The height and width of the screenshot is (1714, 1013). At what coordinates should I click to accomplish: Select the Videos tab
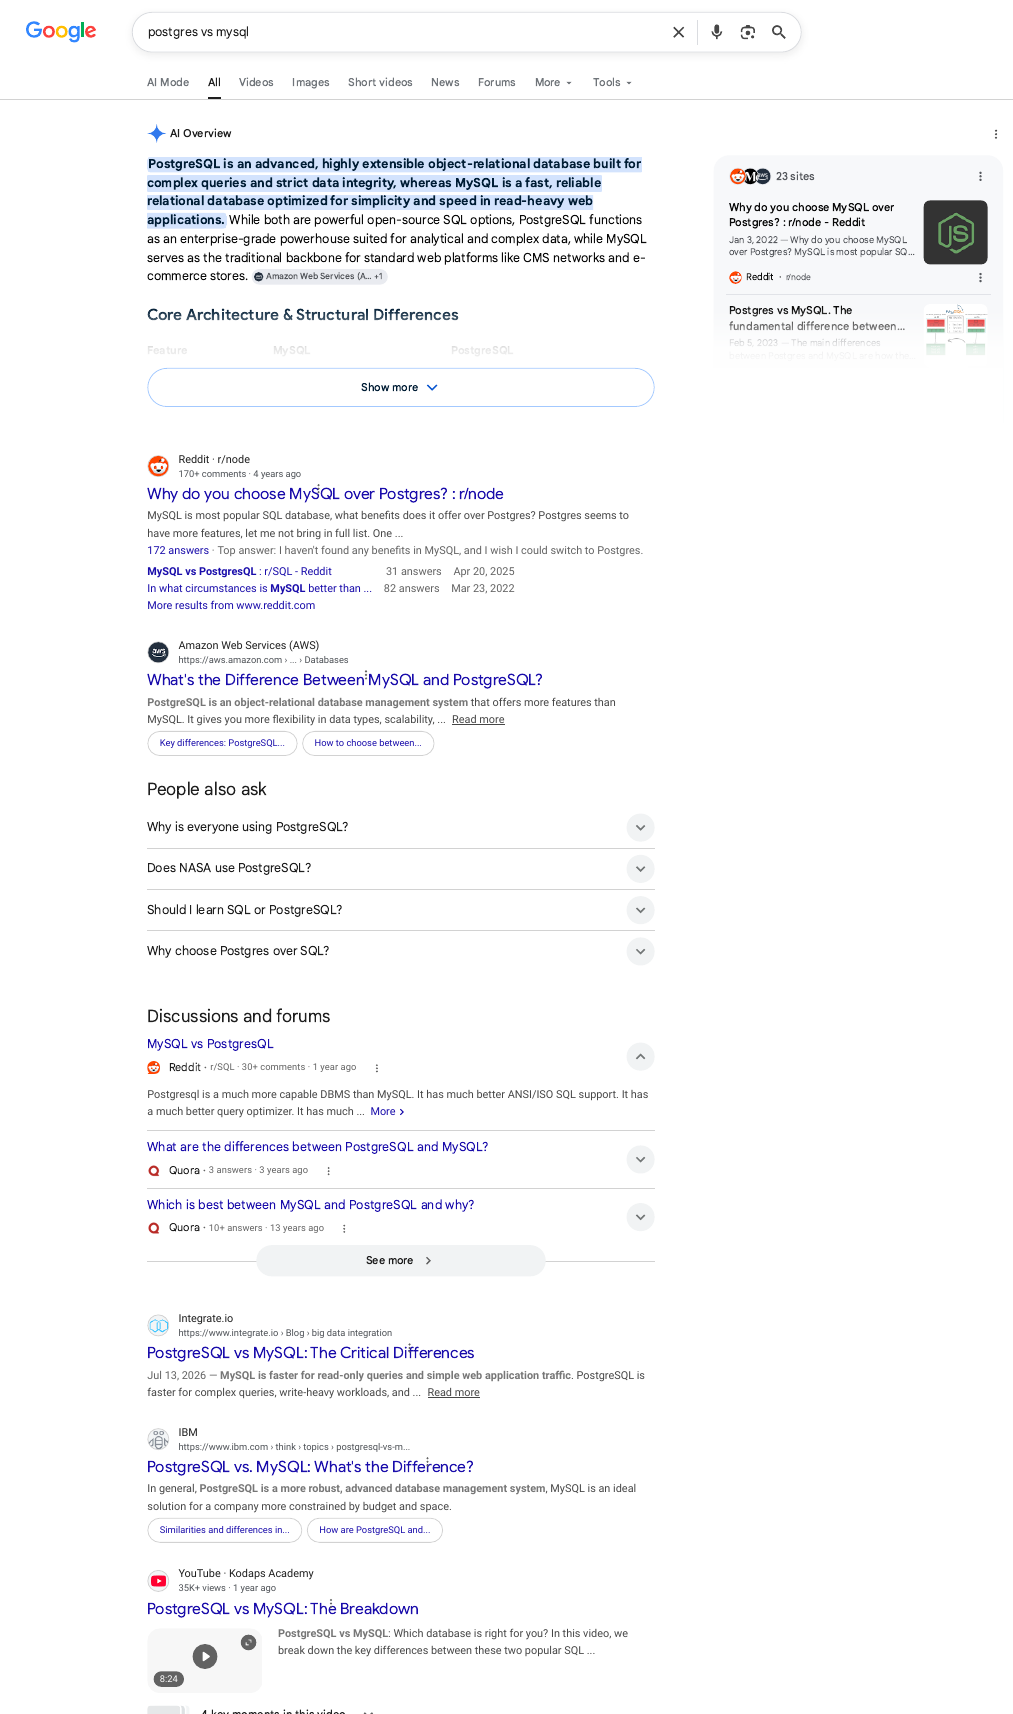[256, 82]
